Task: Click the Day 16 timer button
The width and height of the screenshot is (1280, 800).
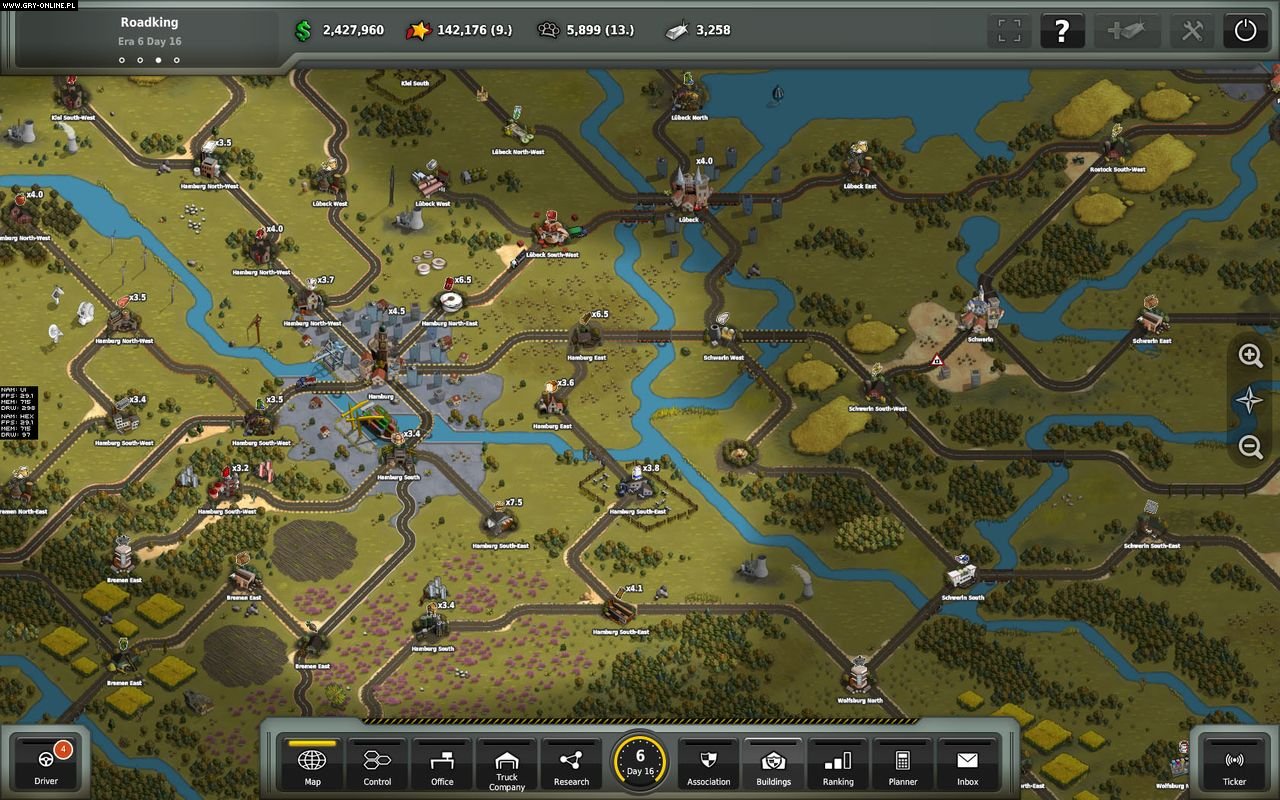Action: click(x=640, y=764)
